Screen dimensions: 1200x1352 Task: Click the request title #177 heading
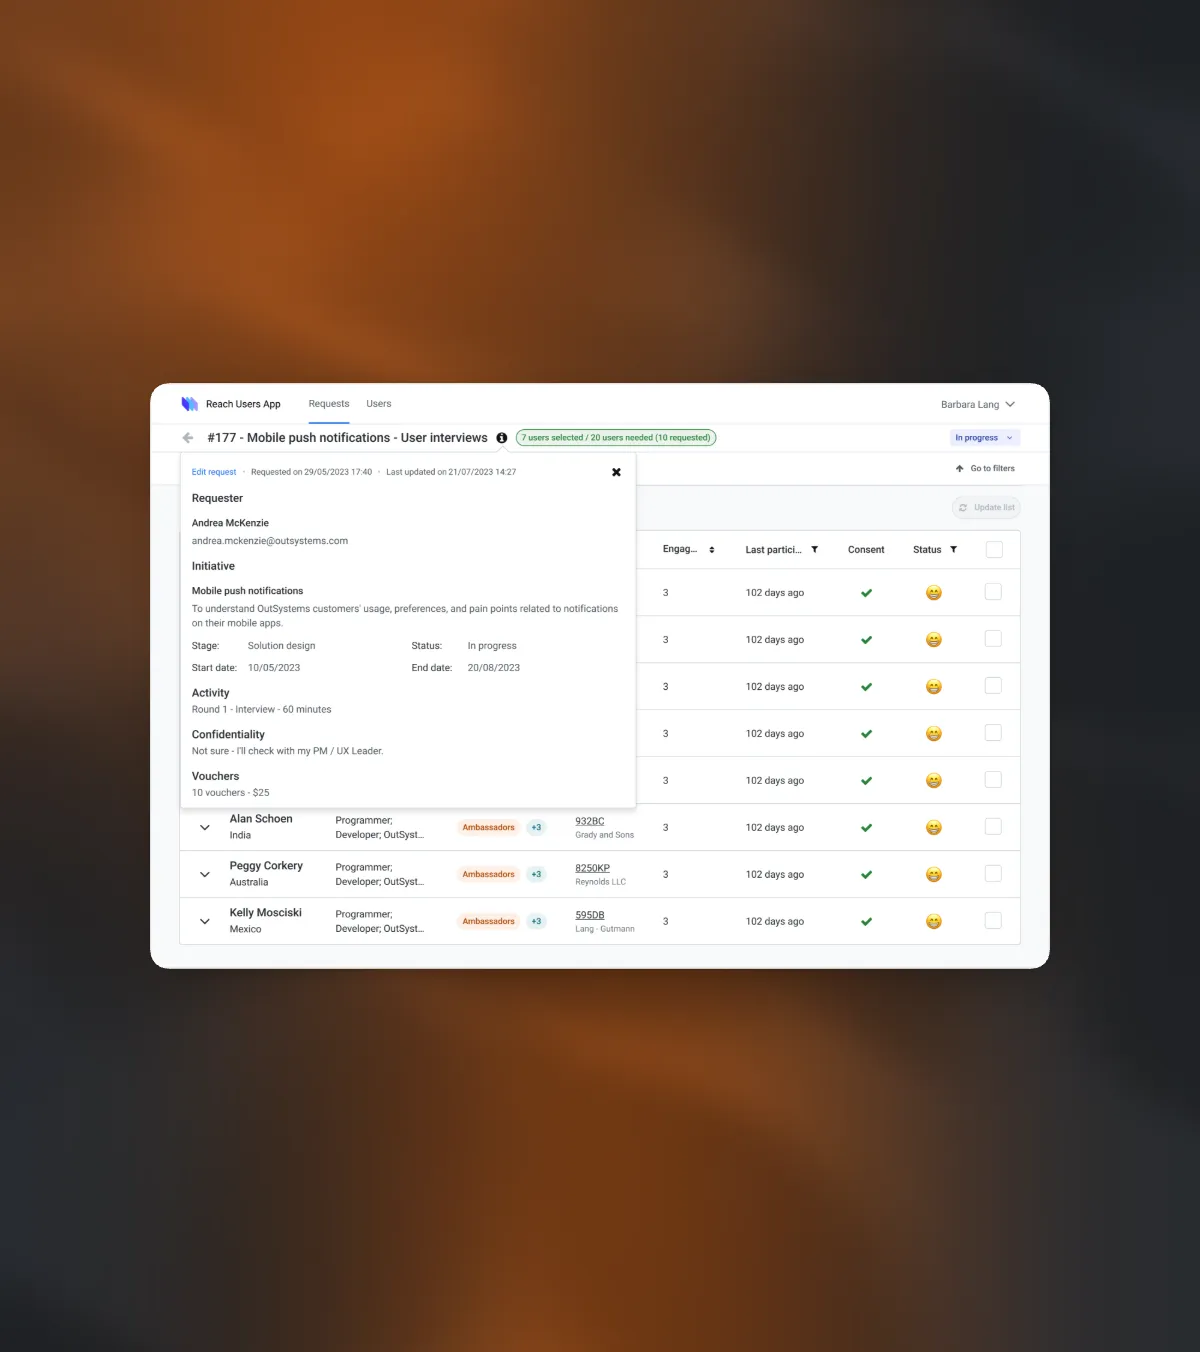347,438
